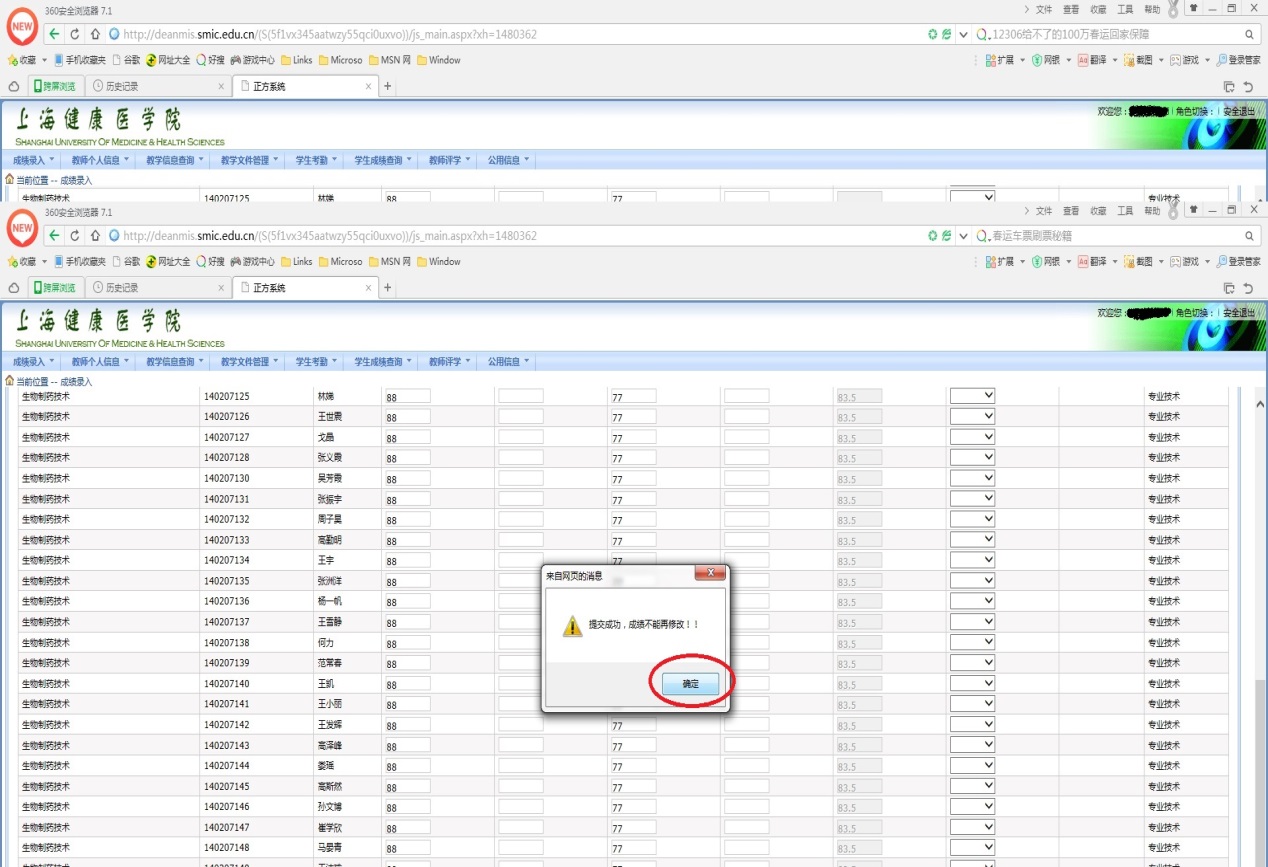Click 安全退出 link in the front browser window
1268x867 pixels.
pos(1238,312)
